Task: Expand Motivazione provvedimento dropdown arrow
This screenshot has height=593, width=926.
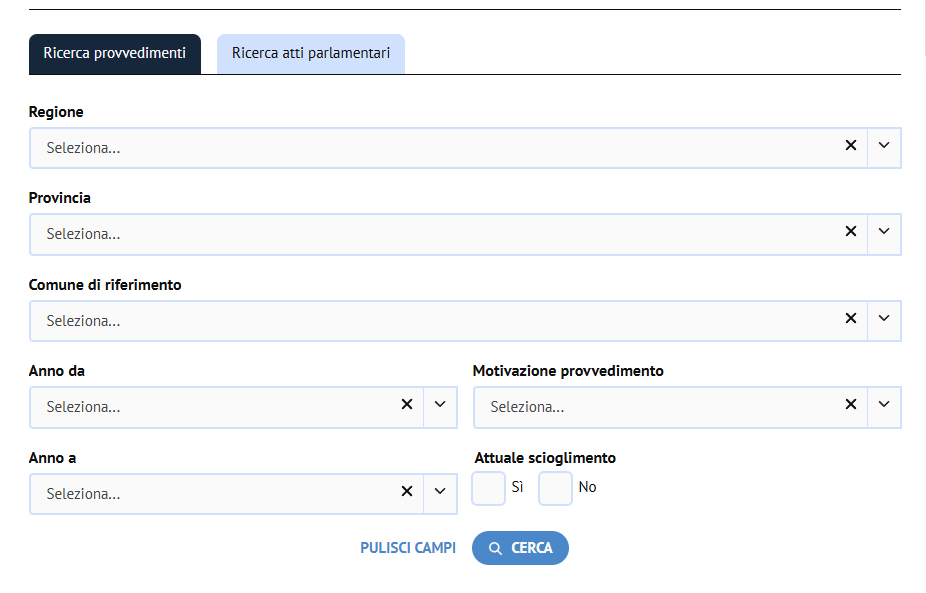Action: (884, 405)
